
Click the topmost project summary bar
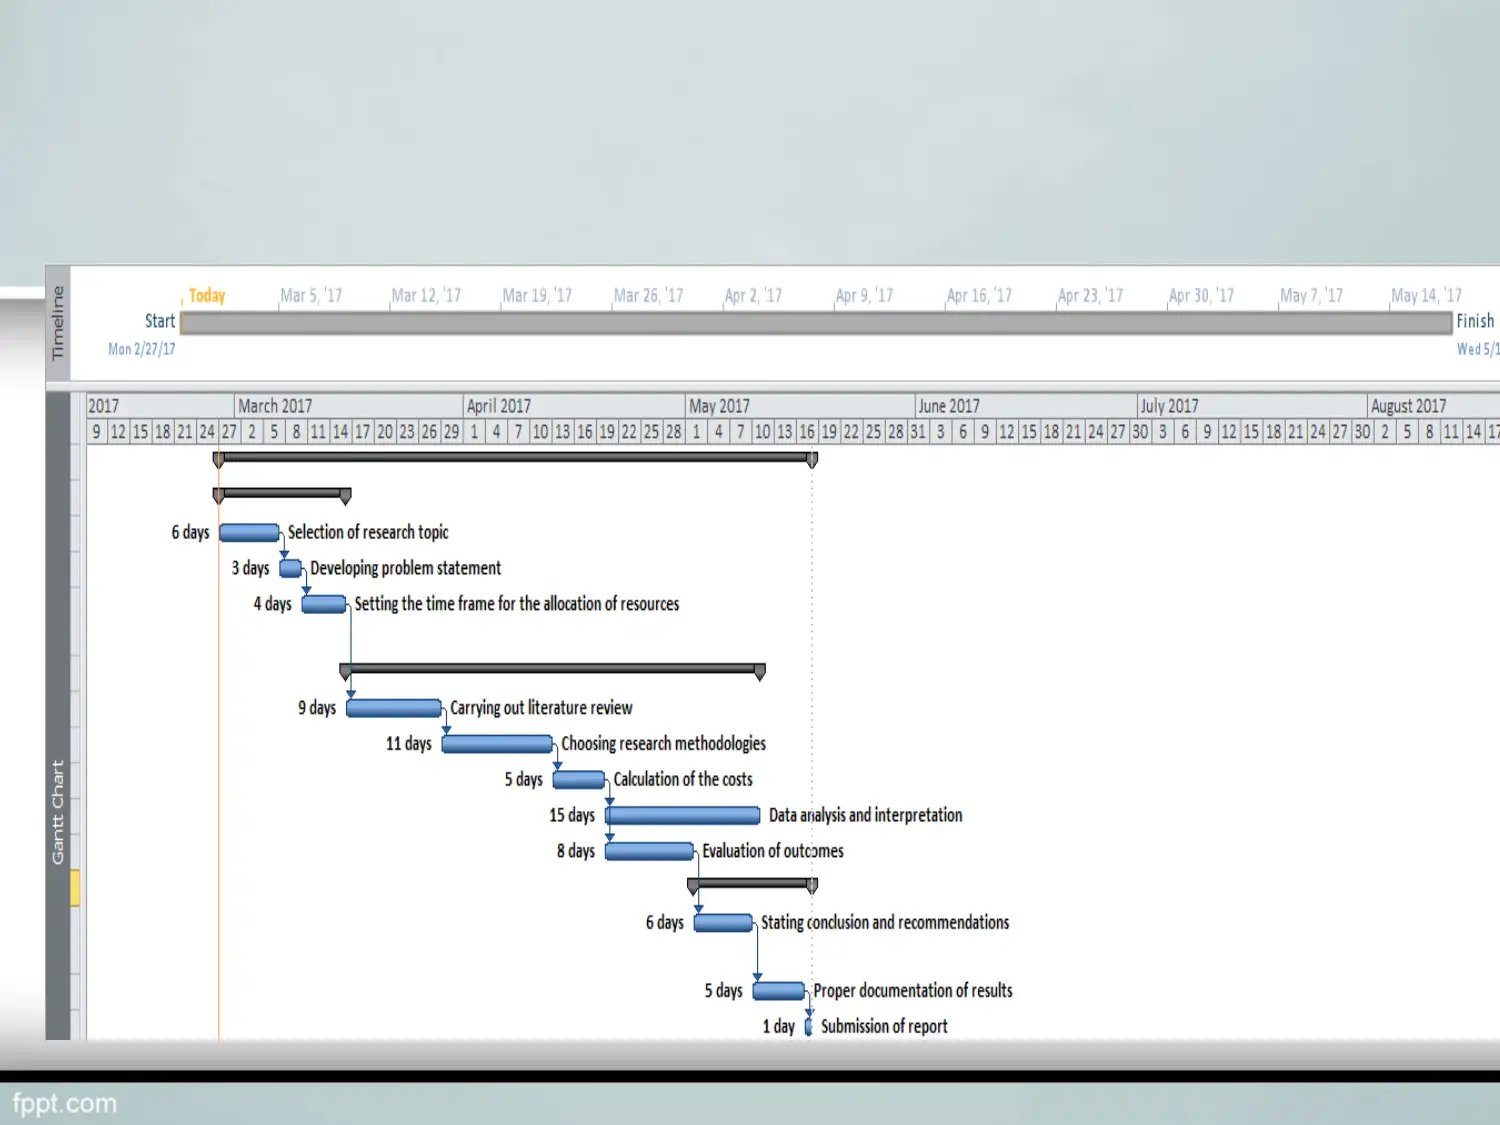point(516,458)
